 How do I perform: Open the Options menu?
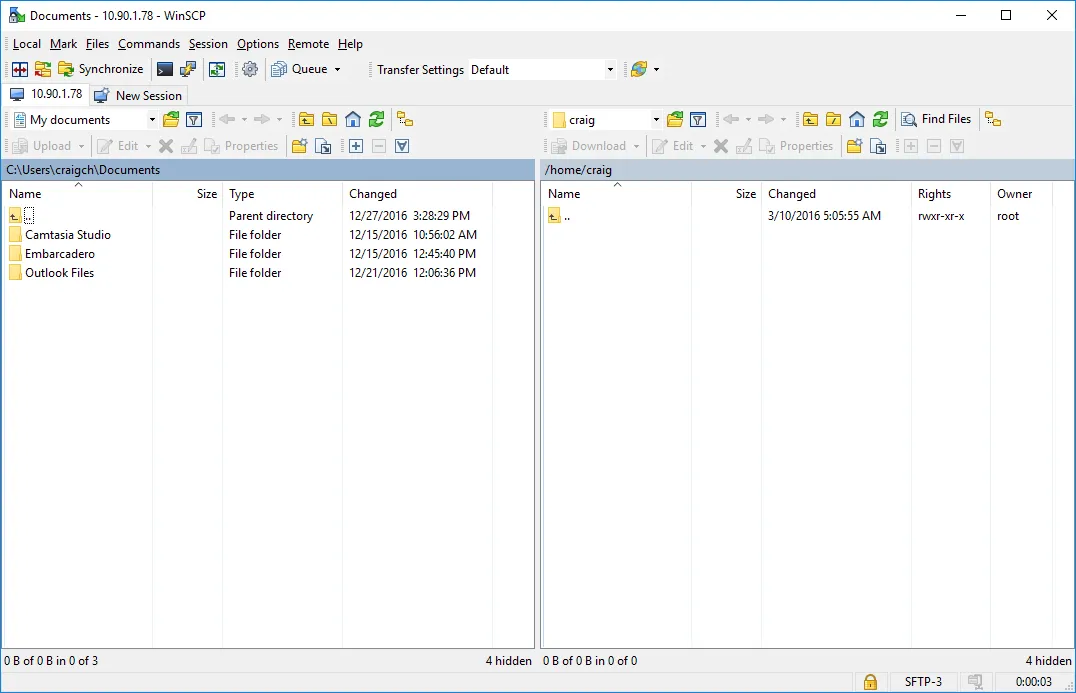[258, 44]
